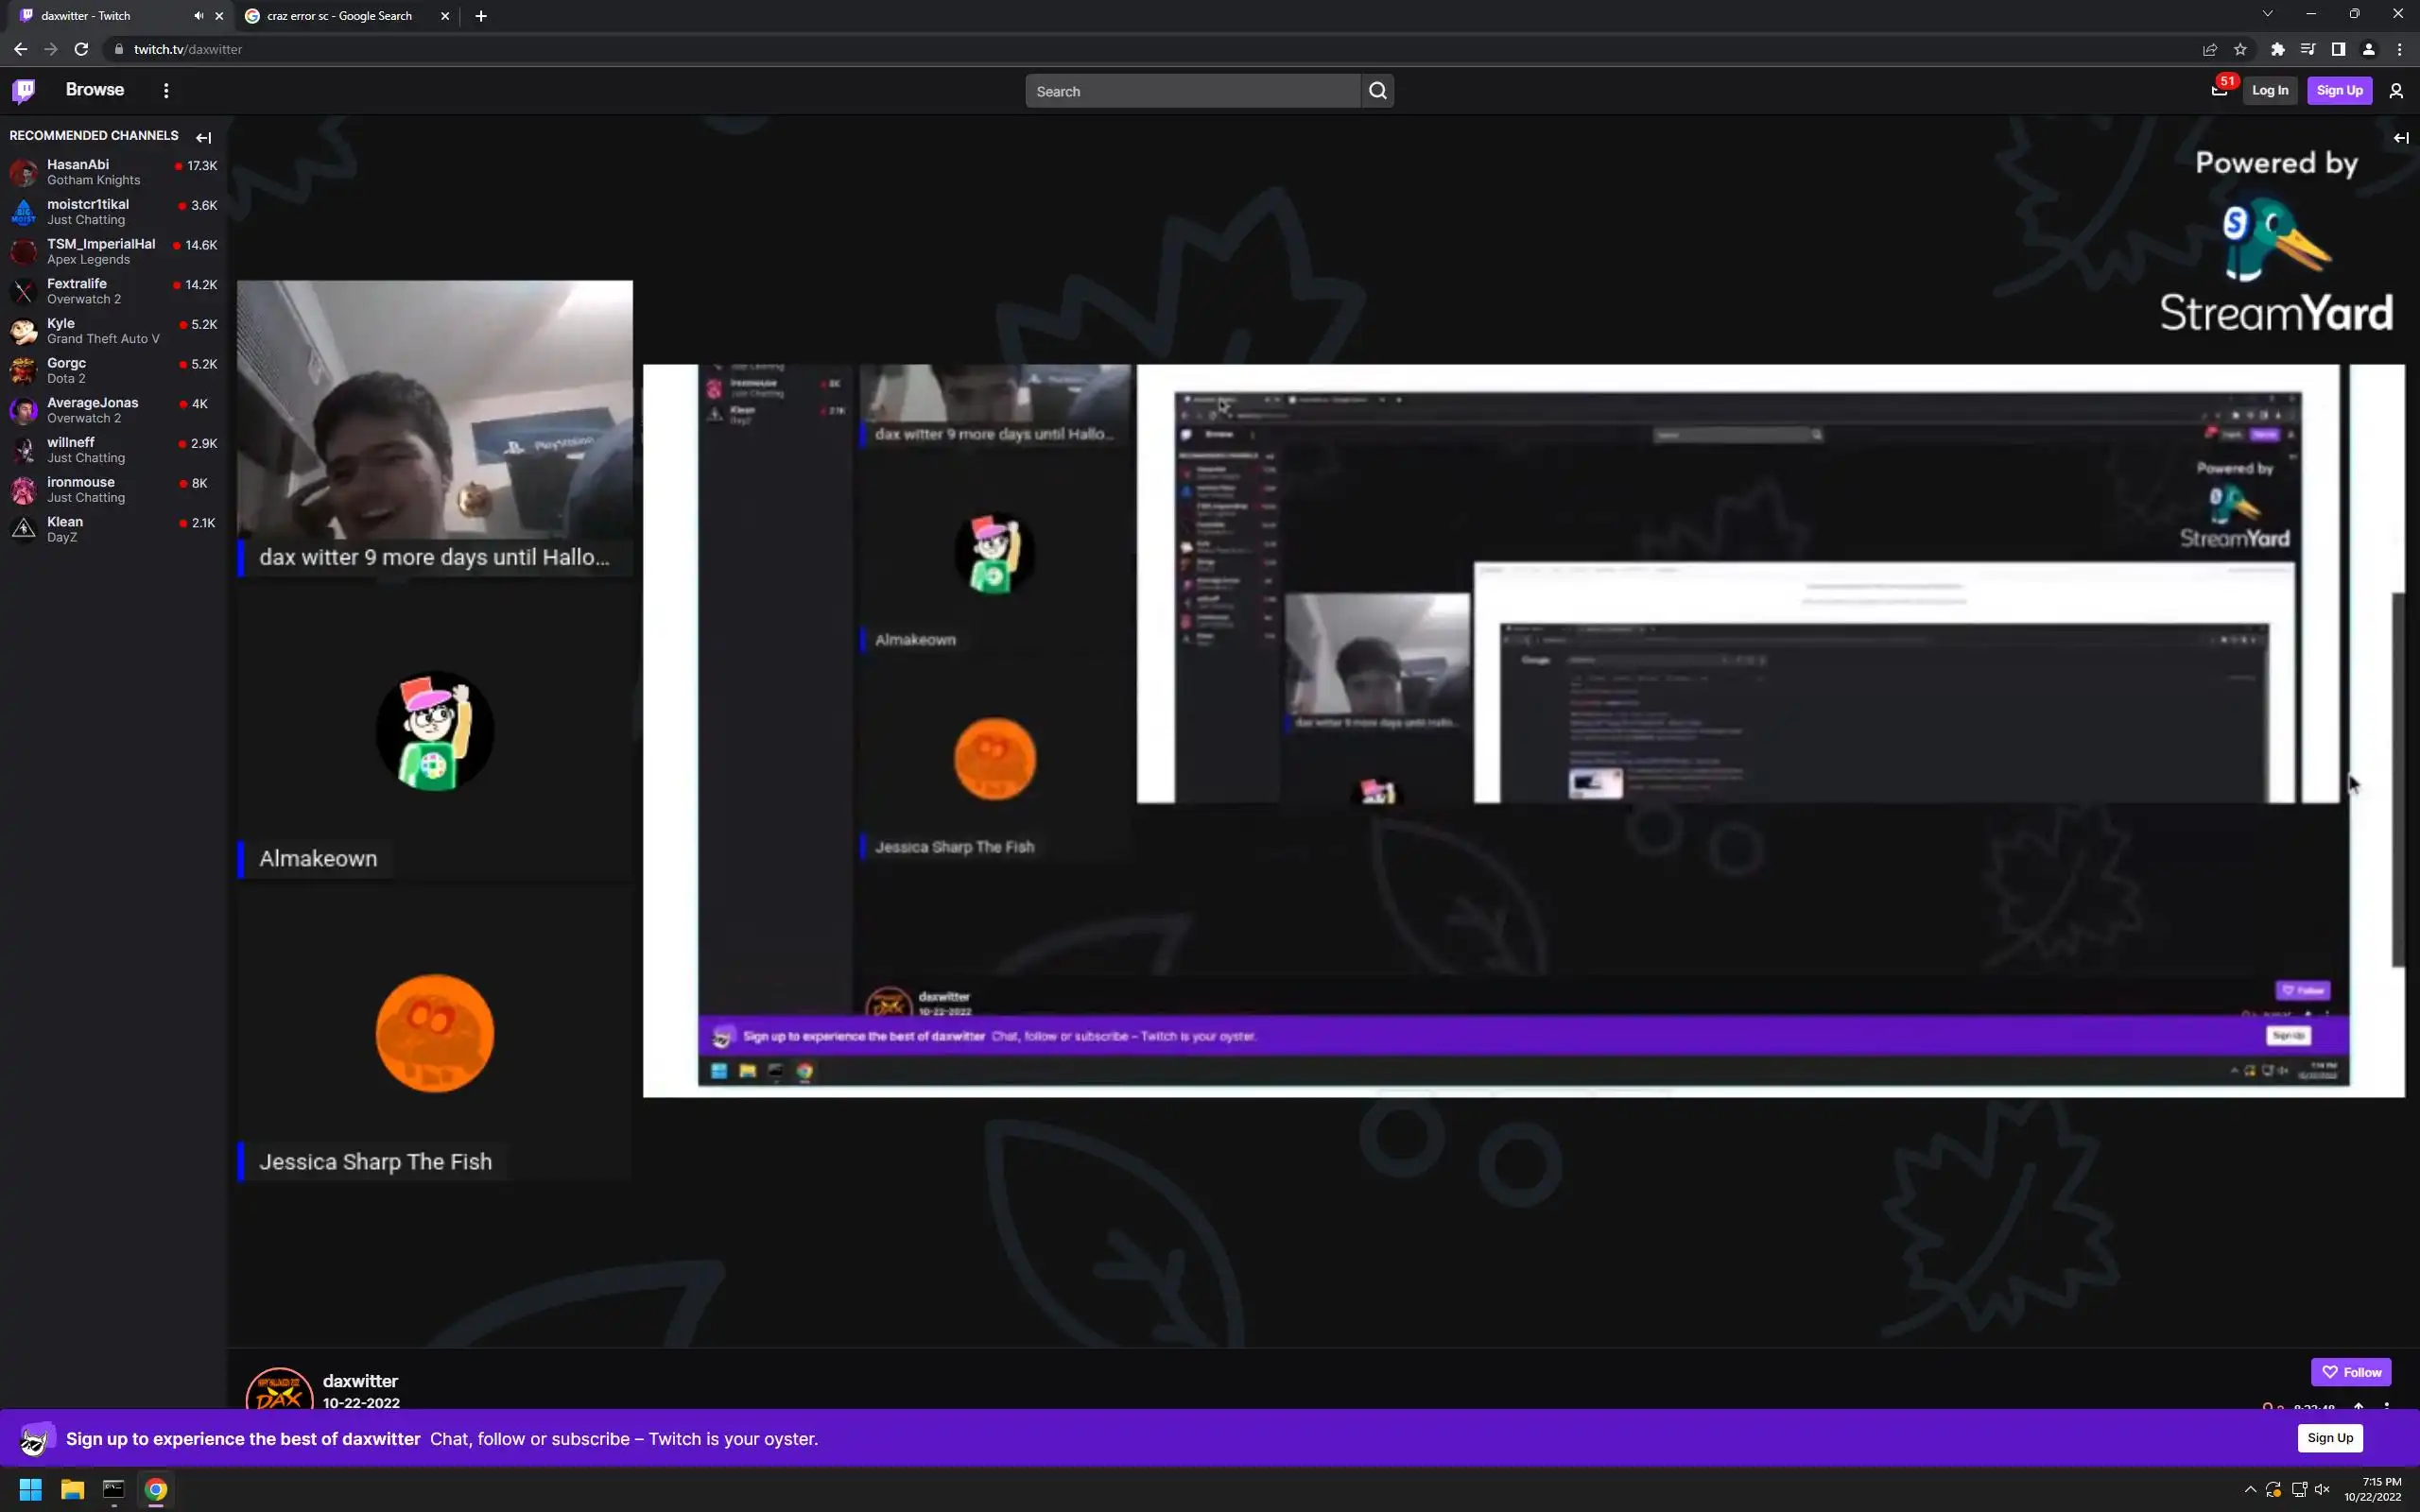Viewport: 2420px width, 1512px height.
Task: Mute the daxwitter tab audio
Action: (198, 16)
